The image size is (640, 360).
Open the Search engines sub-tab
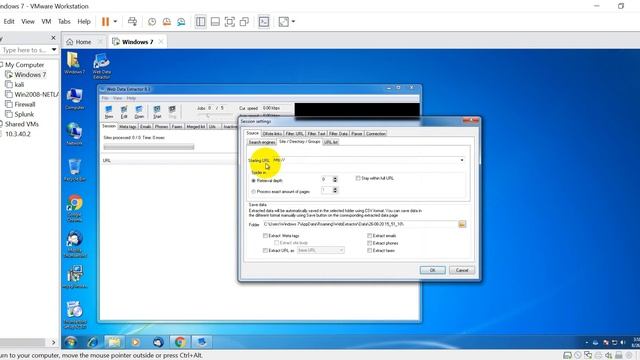(x=262, y=142)
